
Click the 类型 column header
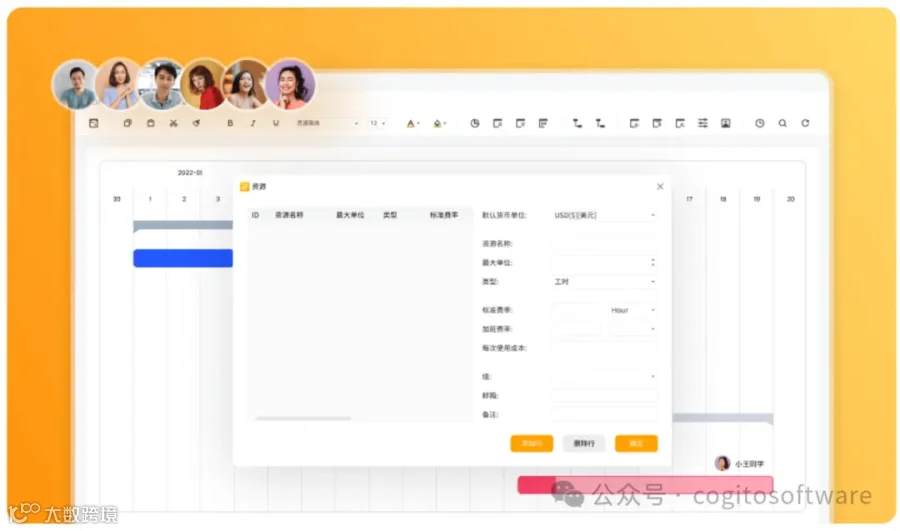tap(390, 215)
